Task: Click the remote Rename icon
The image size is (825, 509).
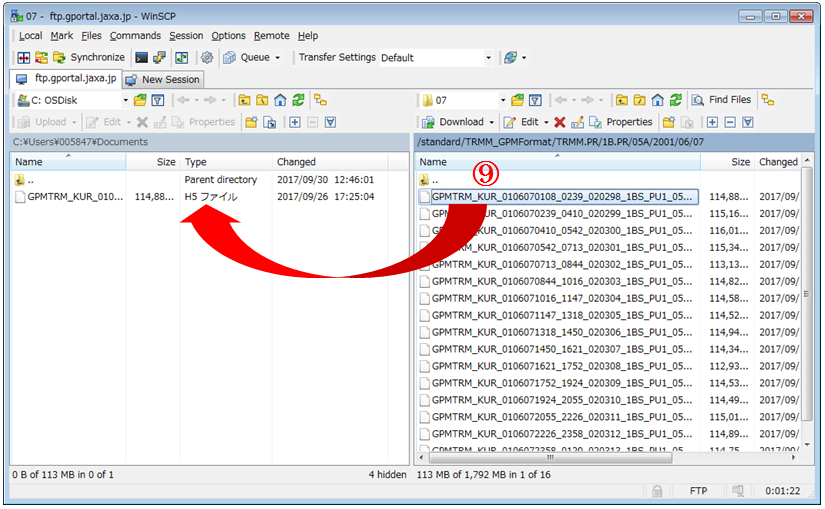Action: pos(577,122)
